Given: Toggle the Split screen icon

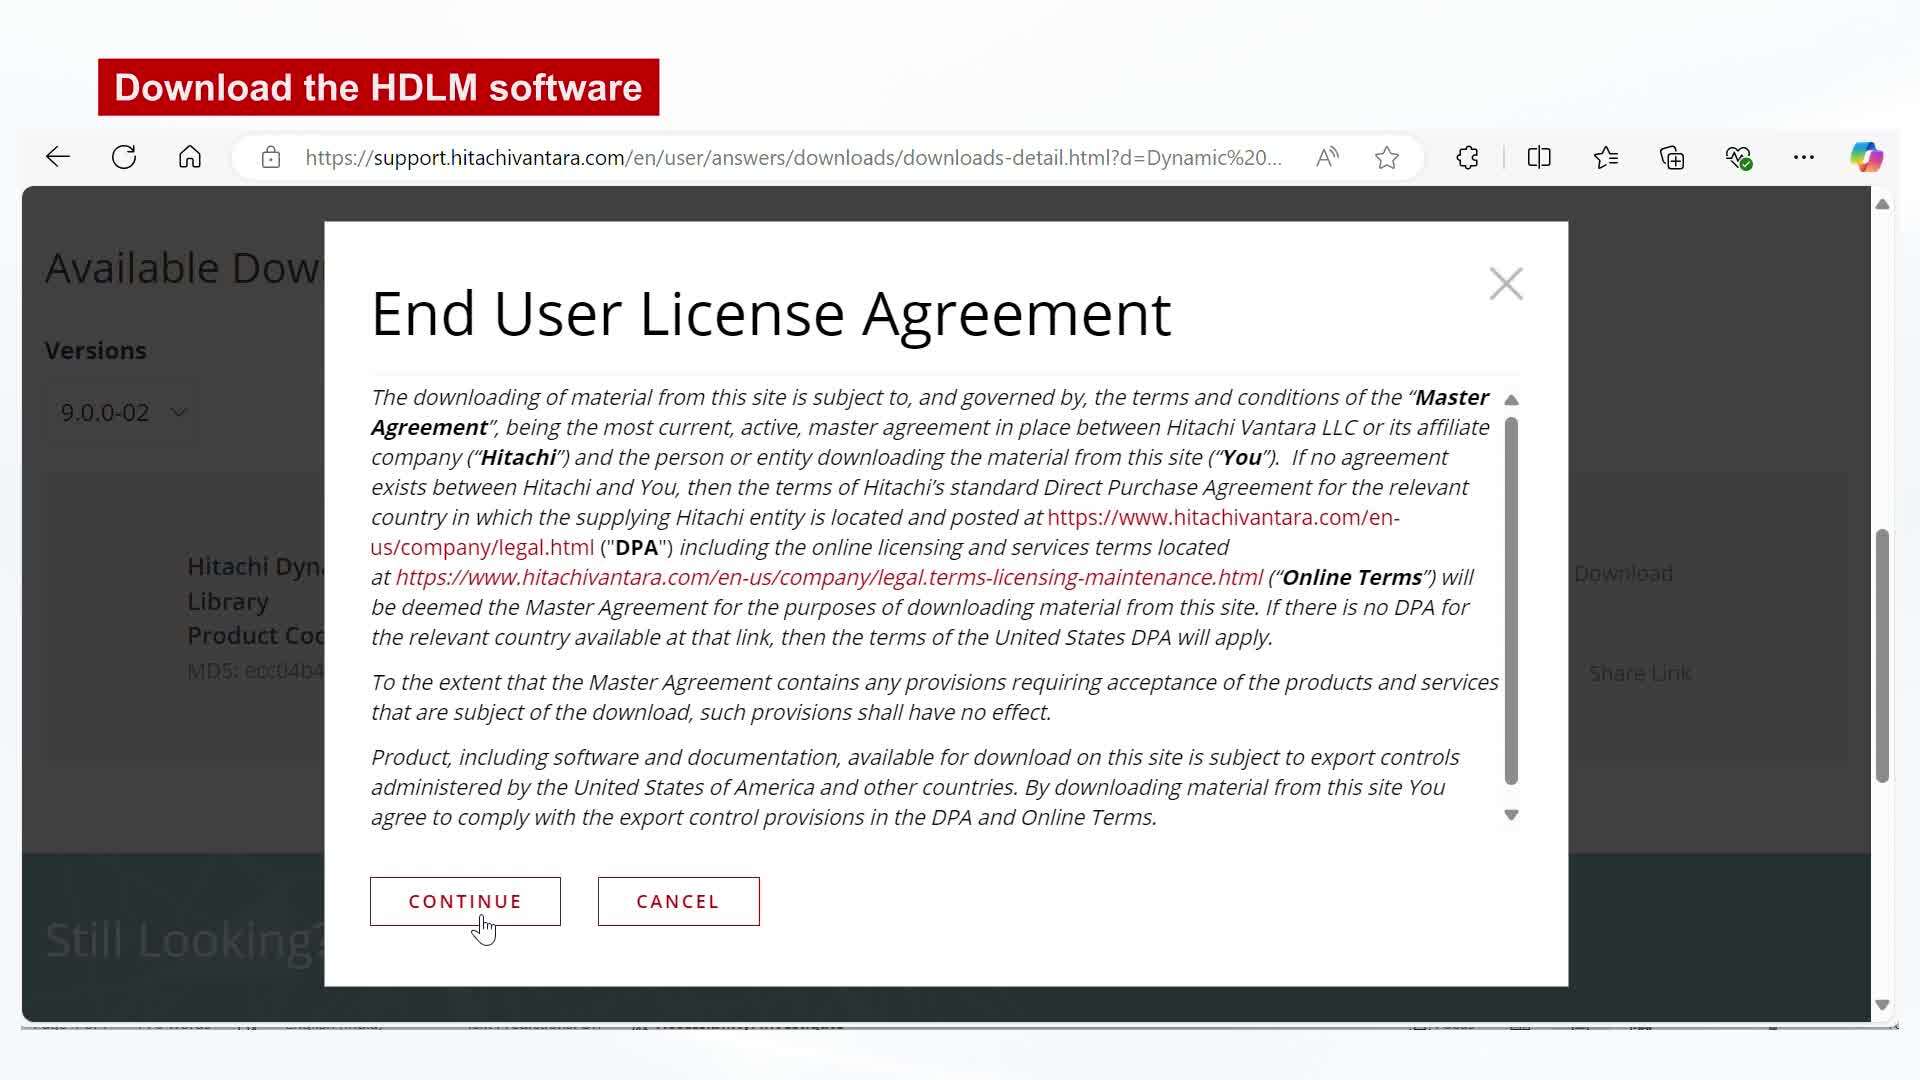Looking at the screenshot, I should 1539,157.
